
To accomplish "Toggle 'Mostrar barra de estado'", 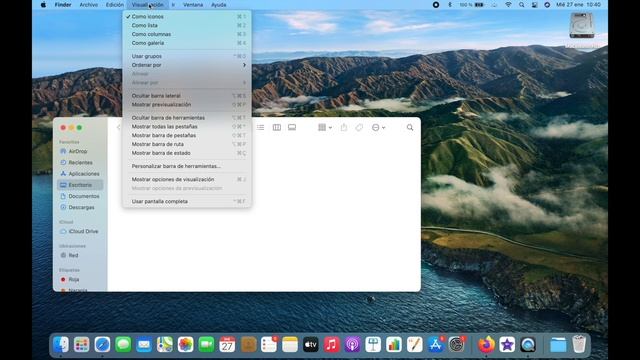I will coord(187,153).
